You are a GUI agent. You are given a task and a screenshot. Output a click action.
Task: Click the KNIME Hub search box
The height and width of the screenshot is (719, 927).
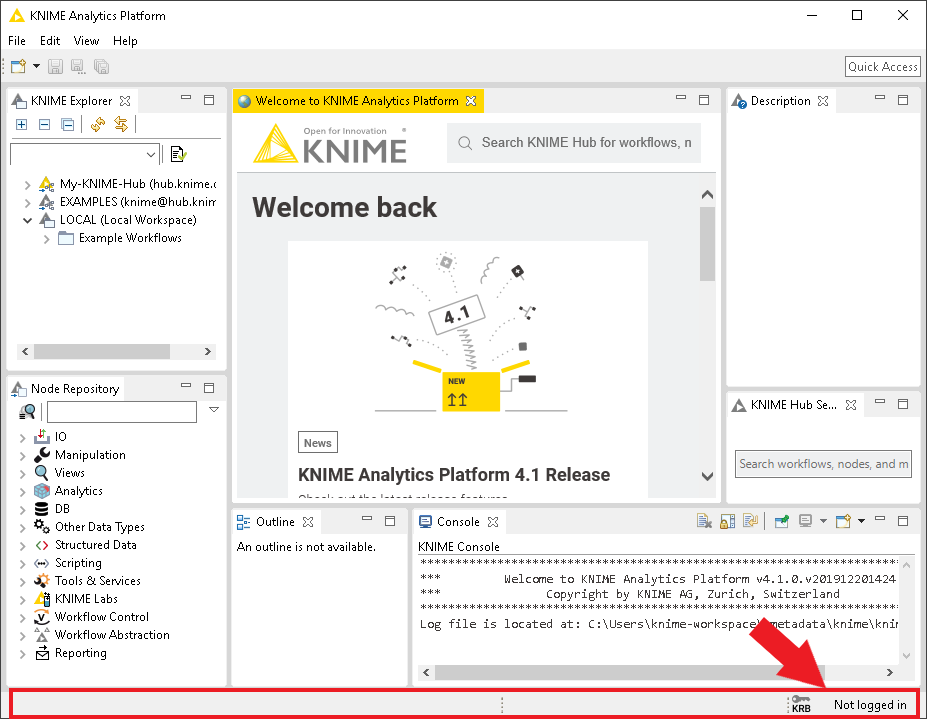574,142
